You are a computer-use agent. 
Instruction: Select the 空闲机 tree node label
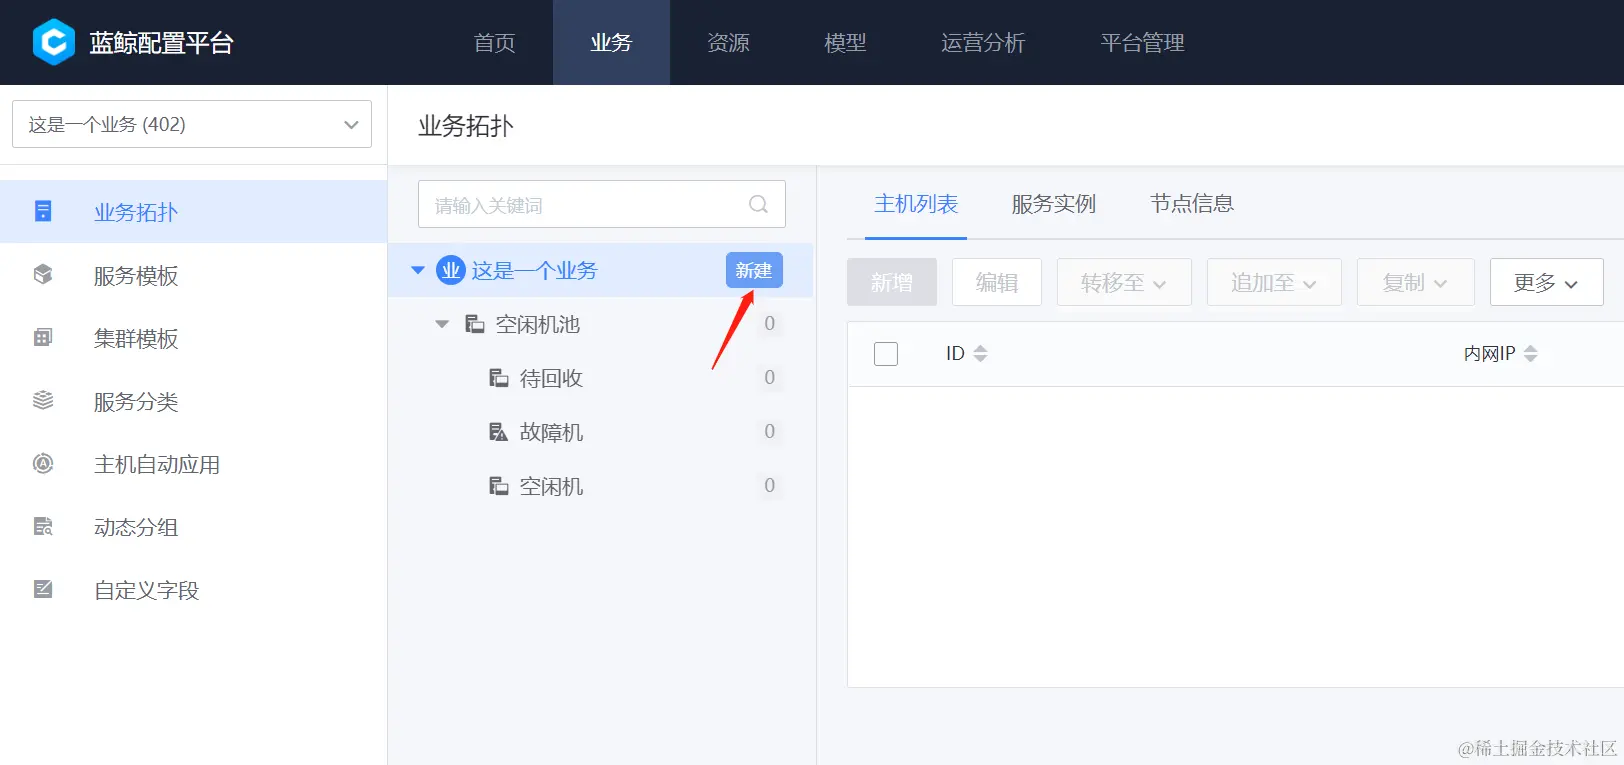[551, 486]
